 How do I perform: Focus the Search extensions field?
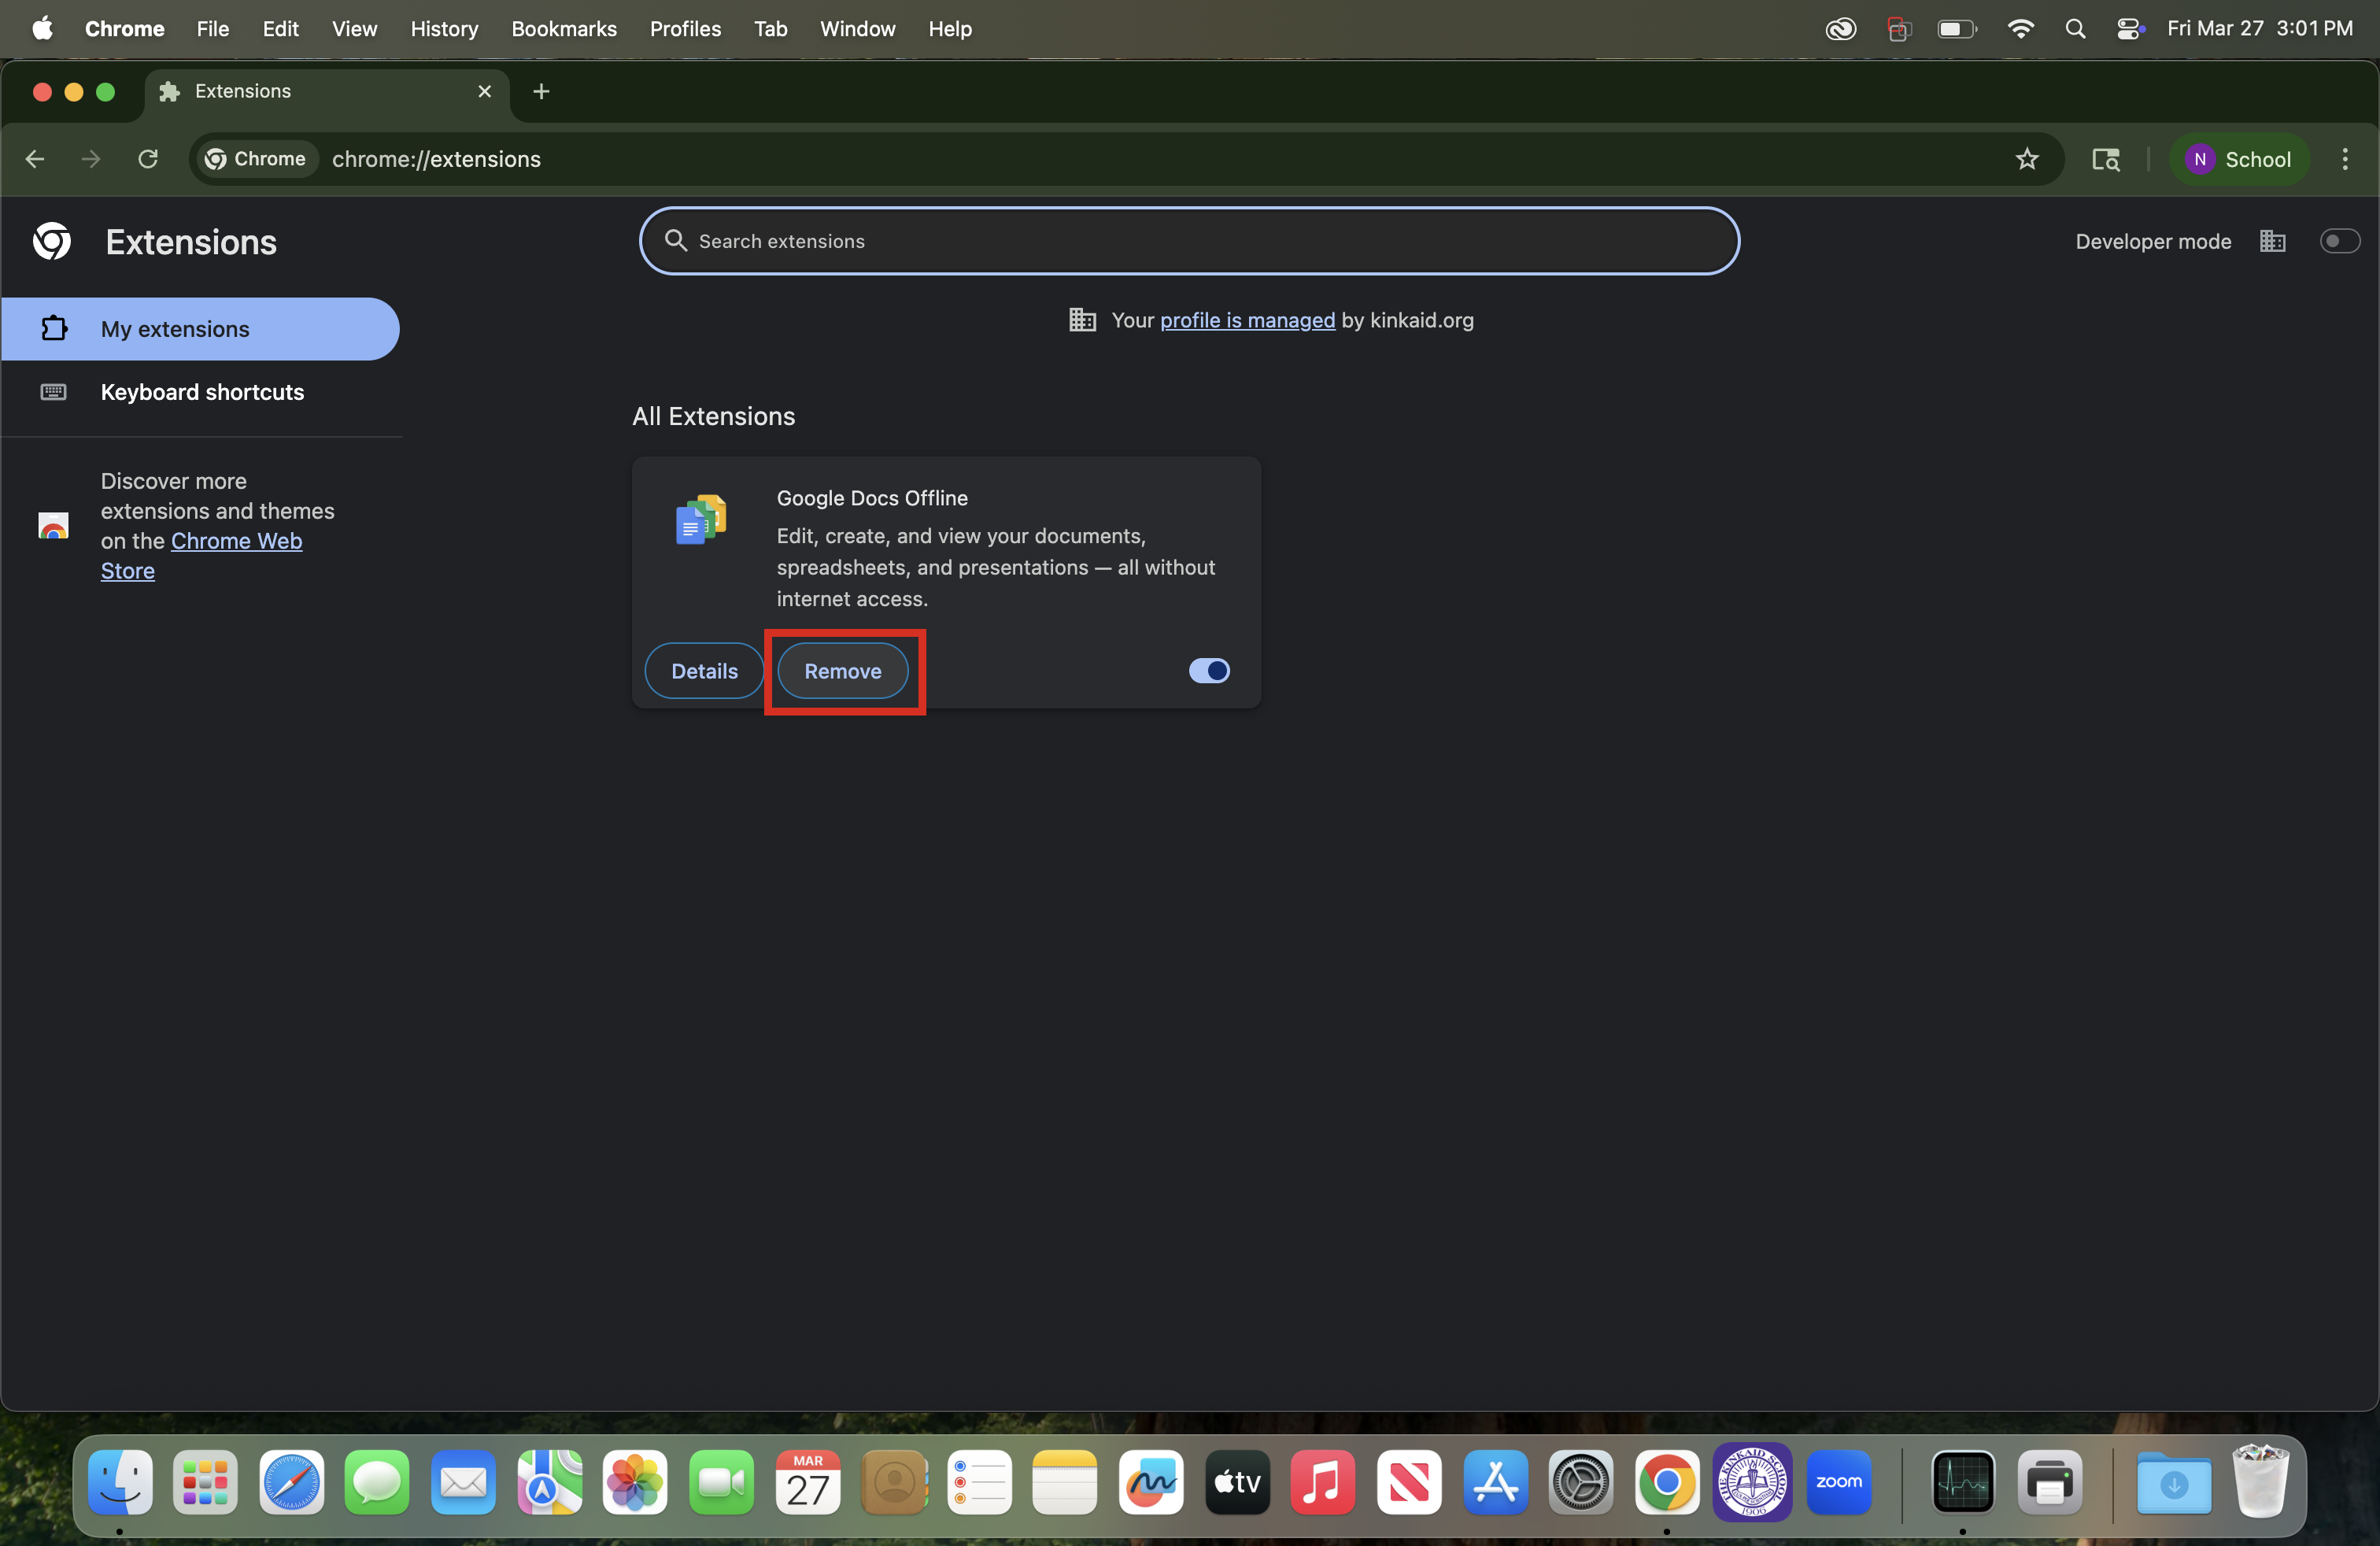coord(1188,241)
